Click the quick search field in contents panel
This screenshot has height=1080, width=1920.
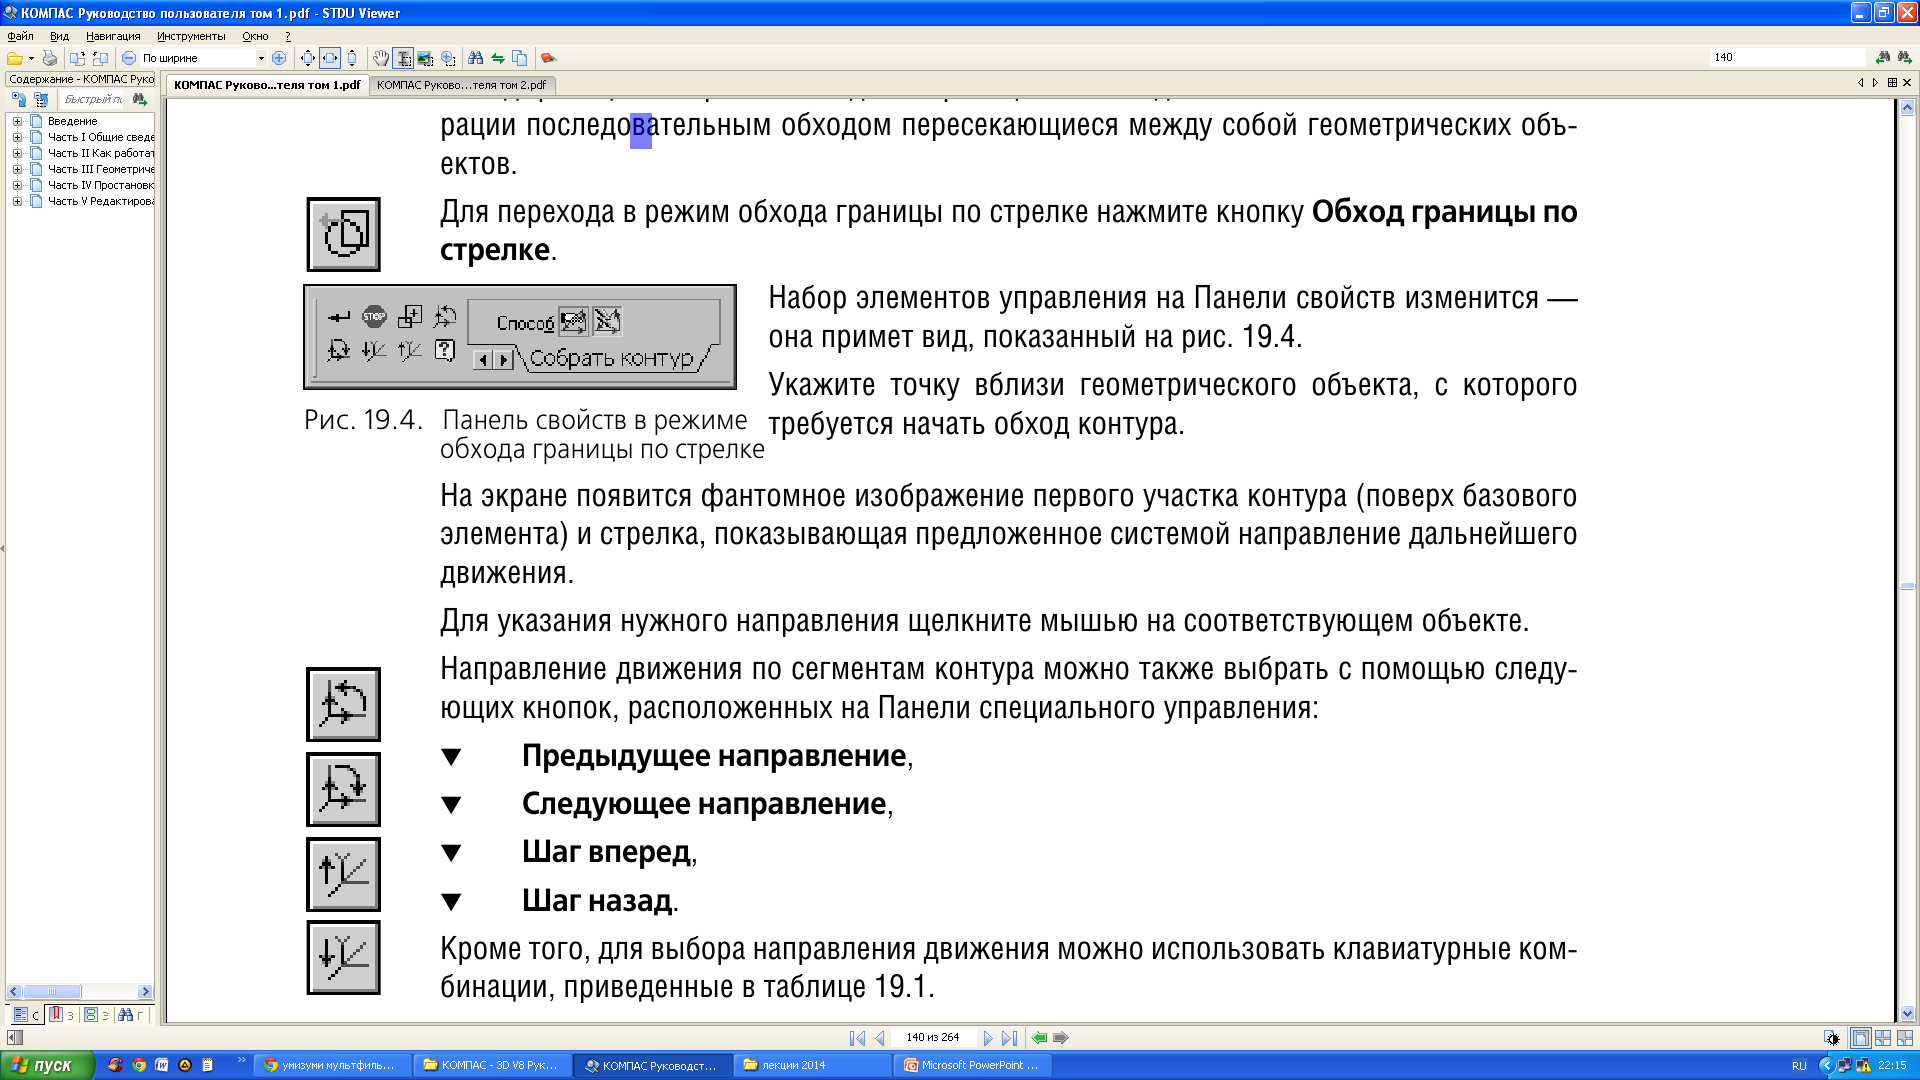pos(91,99)
